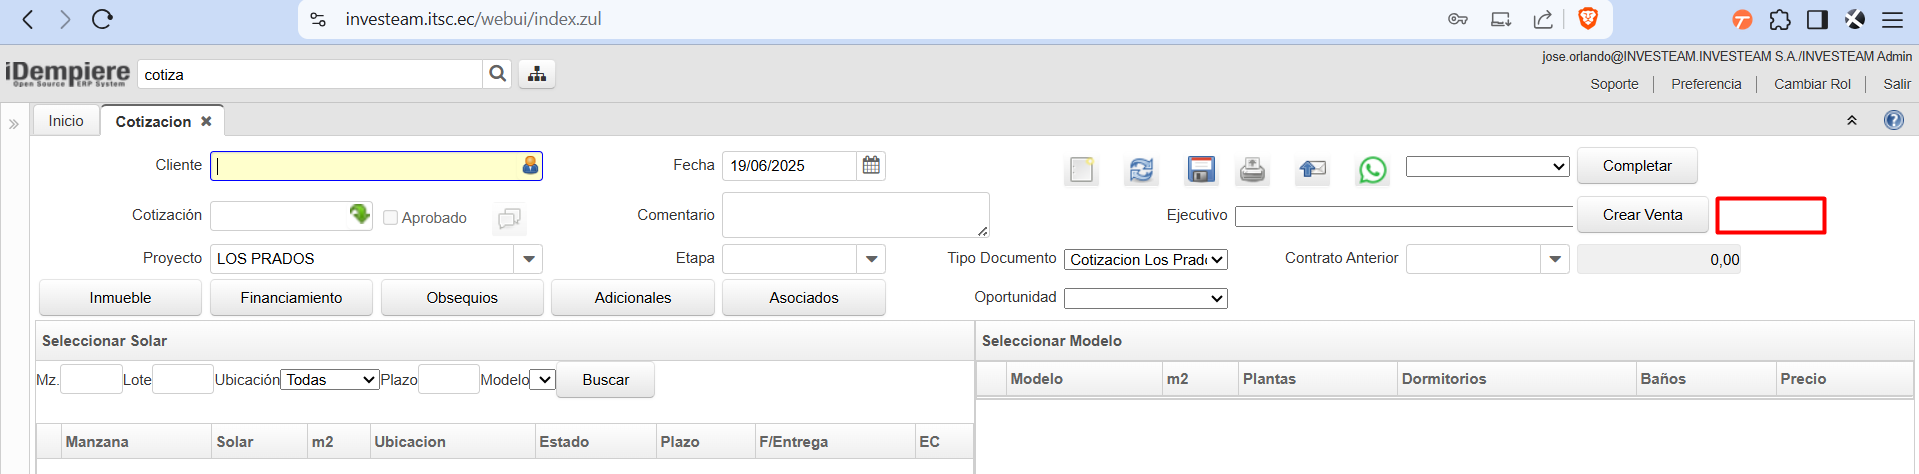Expand the Etapa combo box

(871, 259)
